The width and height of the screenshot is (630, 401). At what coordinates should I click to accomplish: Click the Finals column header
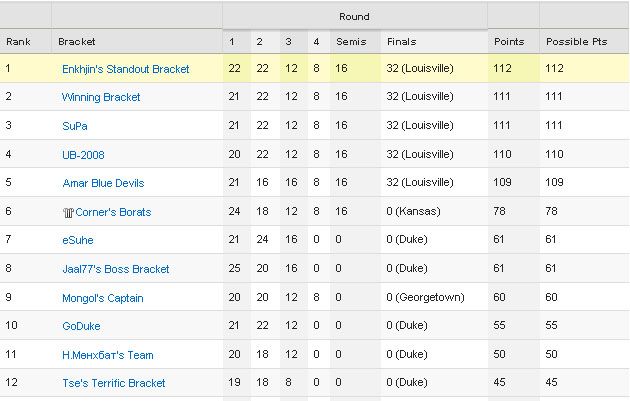[400, 42]
